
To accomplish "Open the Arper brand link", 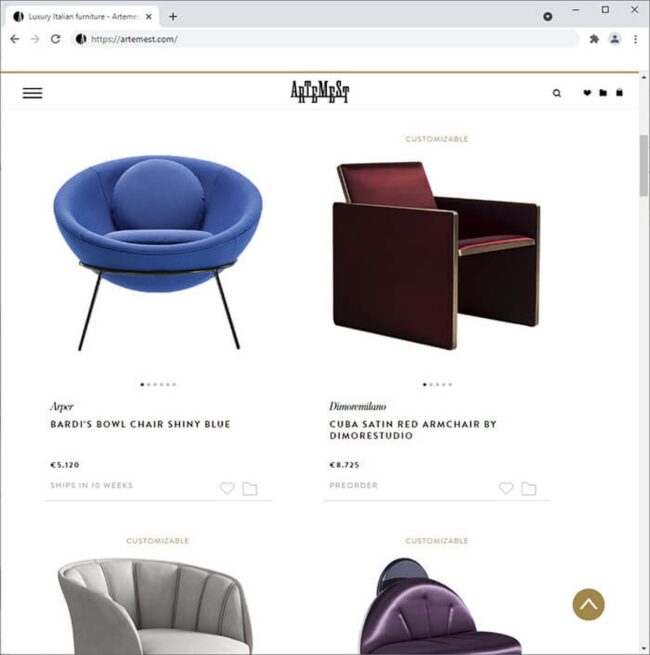I will click(61, 406).
